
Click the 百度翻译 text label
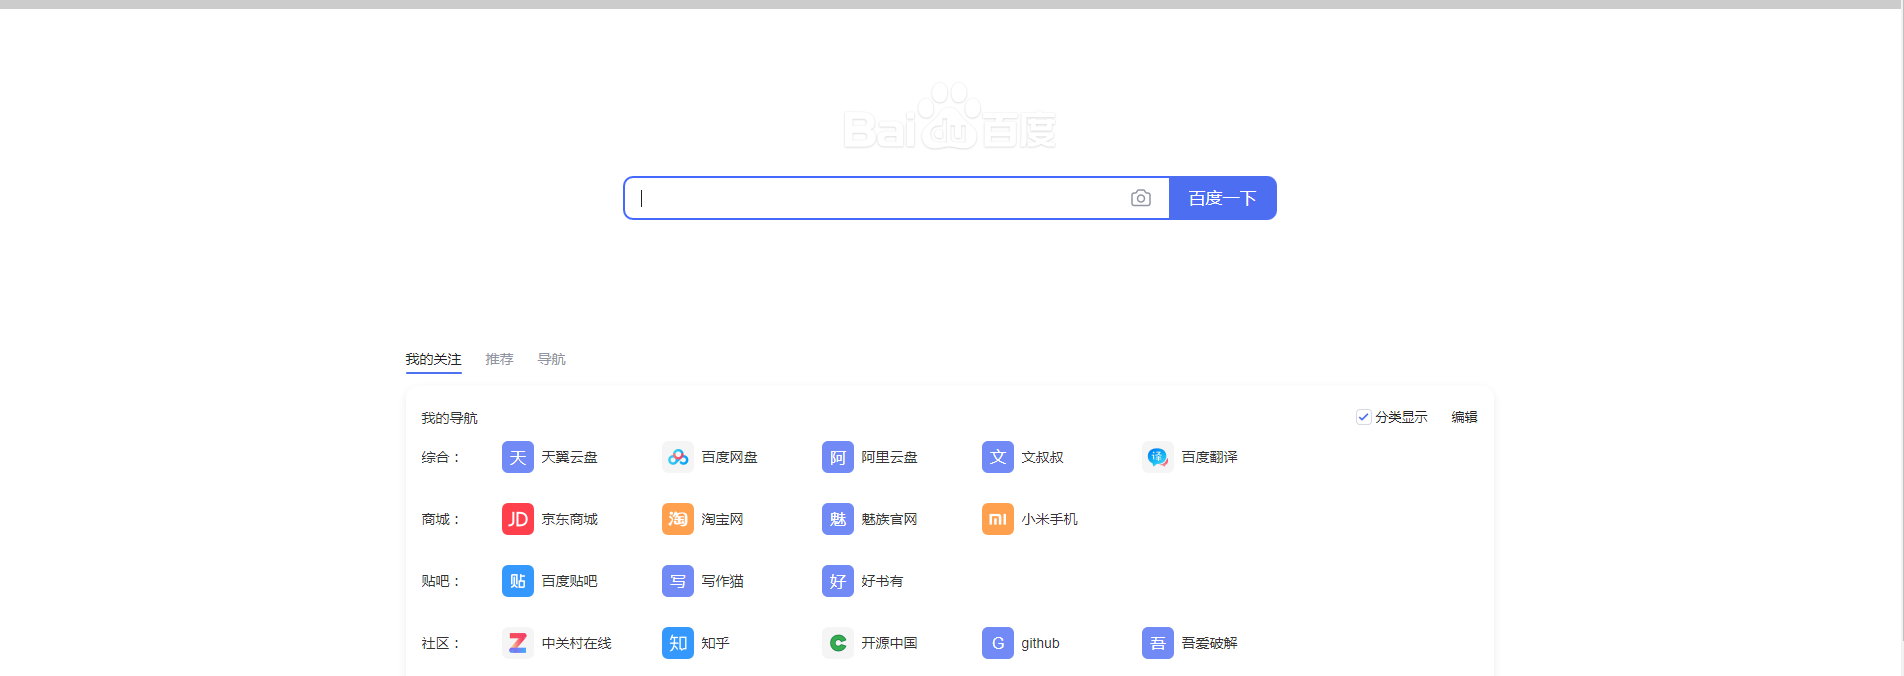pyautogui.click(x=1209, y=457)
